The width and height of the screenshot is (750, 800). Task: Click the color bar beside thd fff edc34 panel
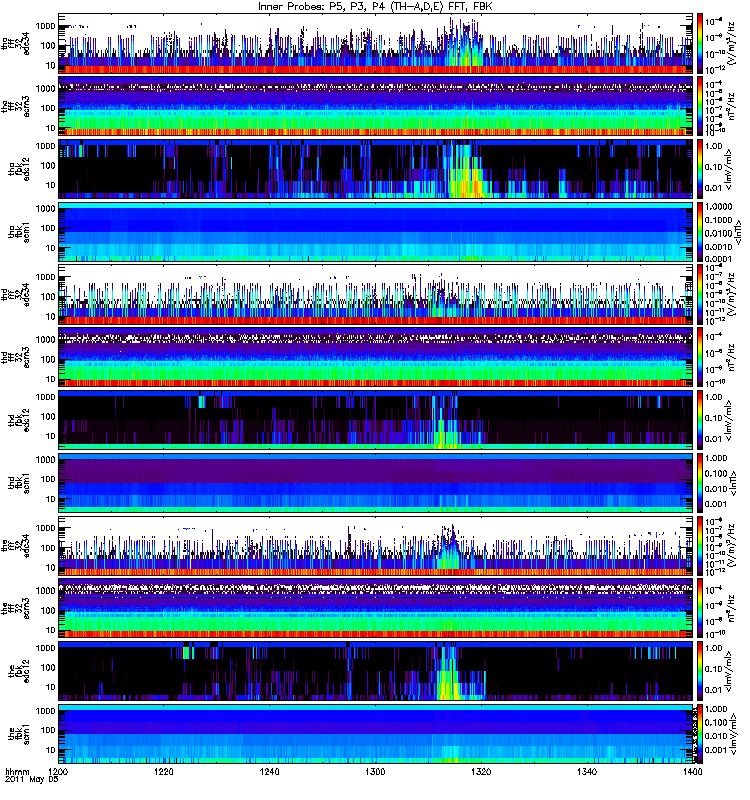pos(699,294)
